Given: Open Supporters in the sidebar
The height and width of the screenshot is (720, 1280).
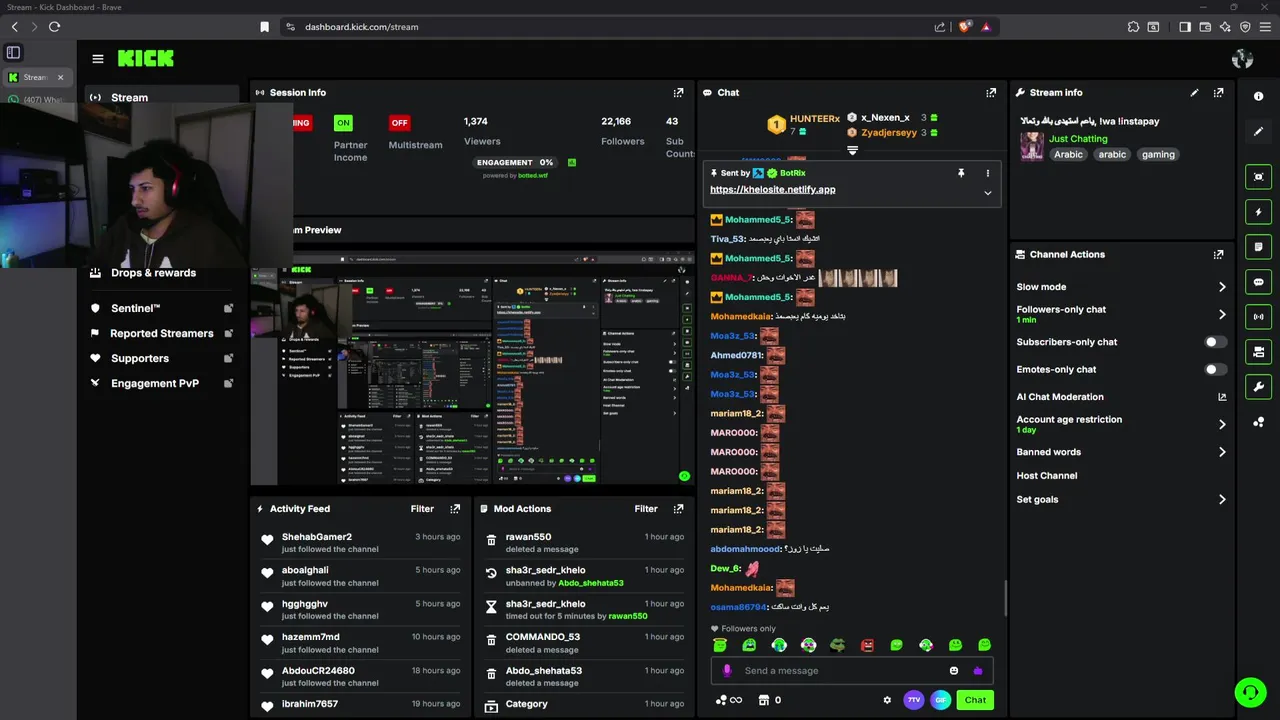Looking at the screenshot, I should coord(160,358).
